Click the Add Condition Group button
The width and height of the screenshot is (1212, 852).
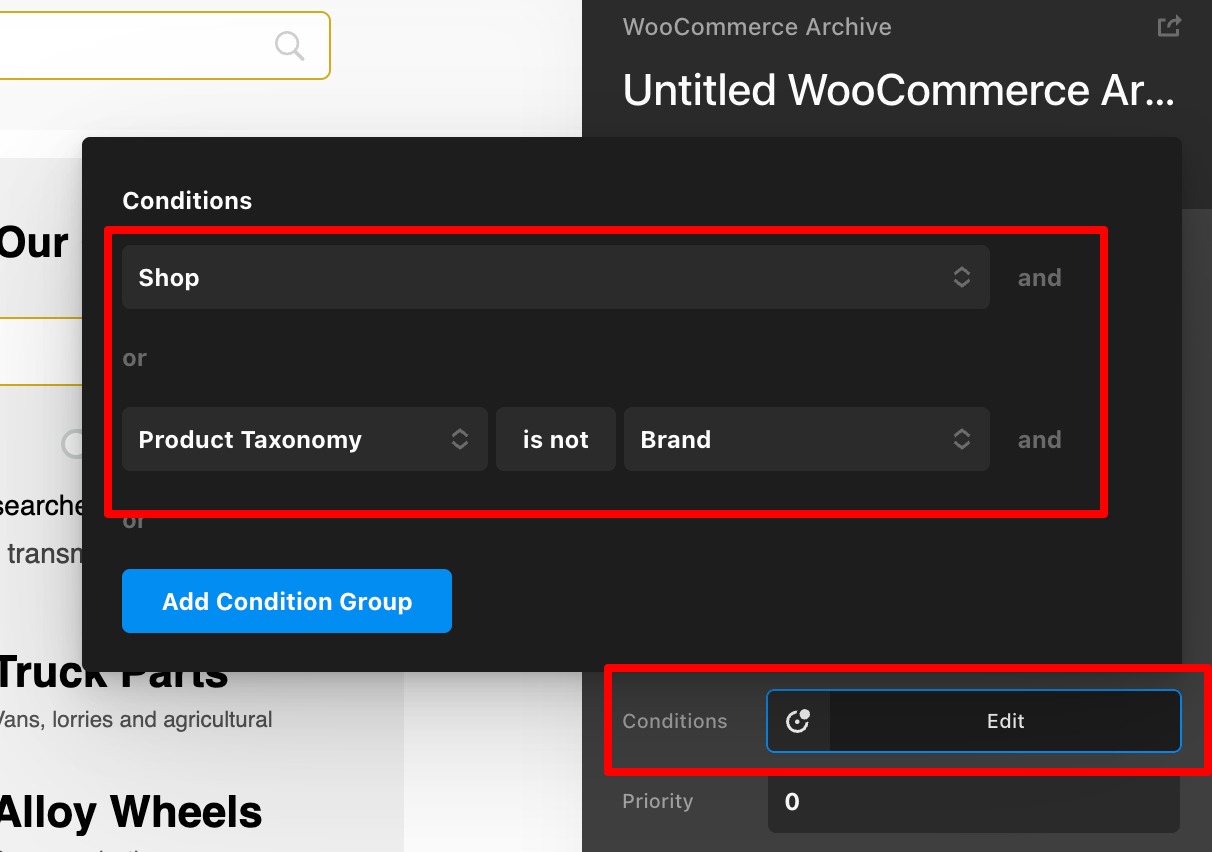(287, 601)
